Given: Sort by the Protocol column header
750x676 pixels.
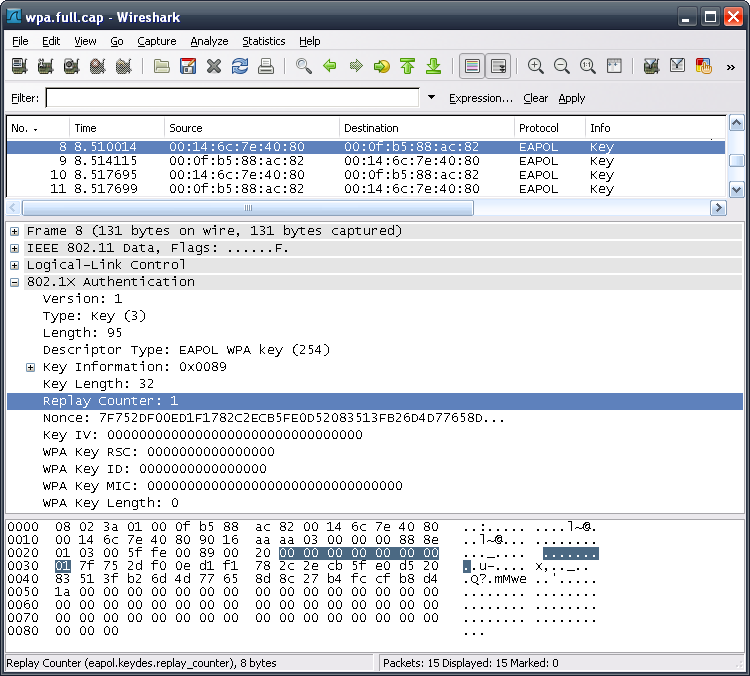Looking at the screenshot, I should pyautogui.click(x=550, y=128).
